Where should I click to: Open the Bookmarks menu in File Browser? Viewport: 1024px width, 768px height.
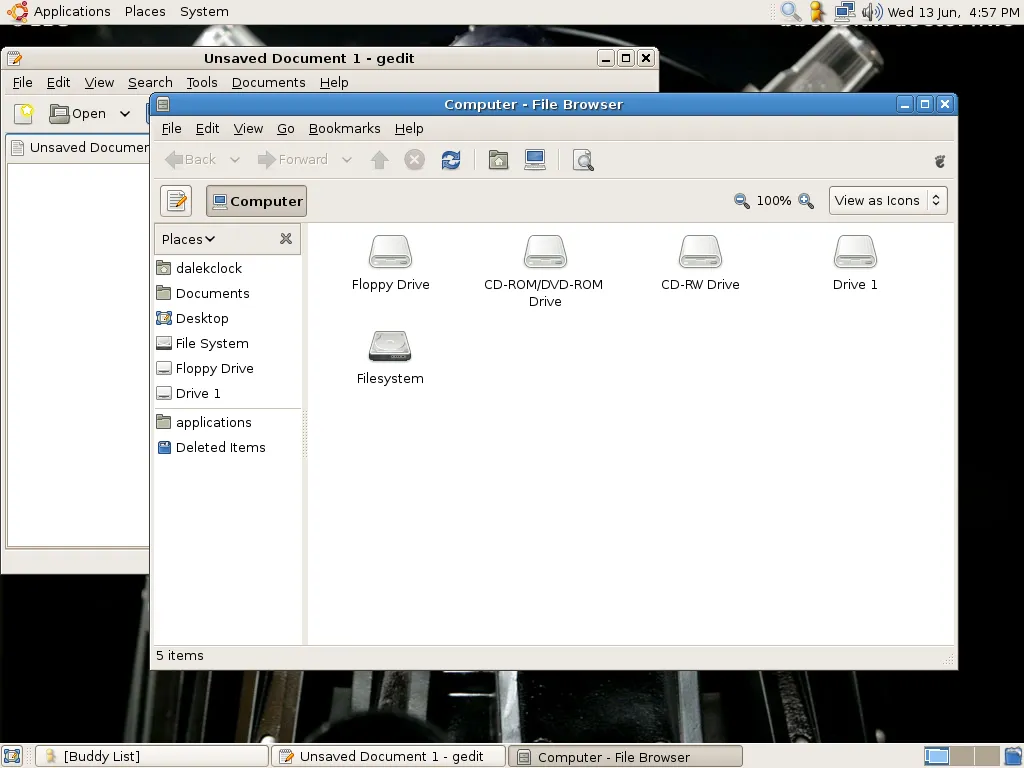tap(344, 129)
